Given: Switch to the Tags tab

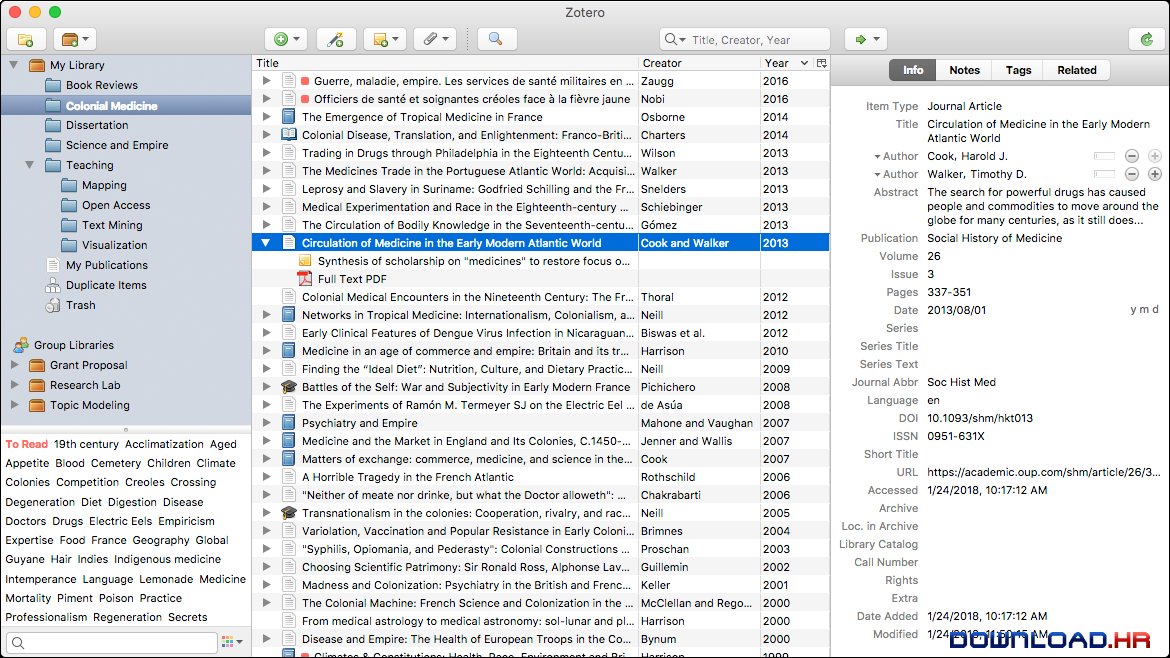Looking at the screenshot, I should coord(1018,70).
